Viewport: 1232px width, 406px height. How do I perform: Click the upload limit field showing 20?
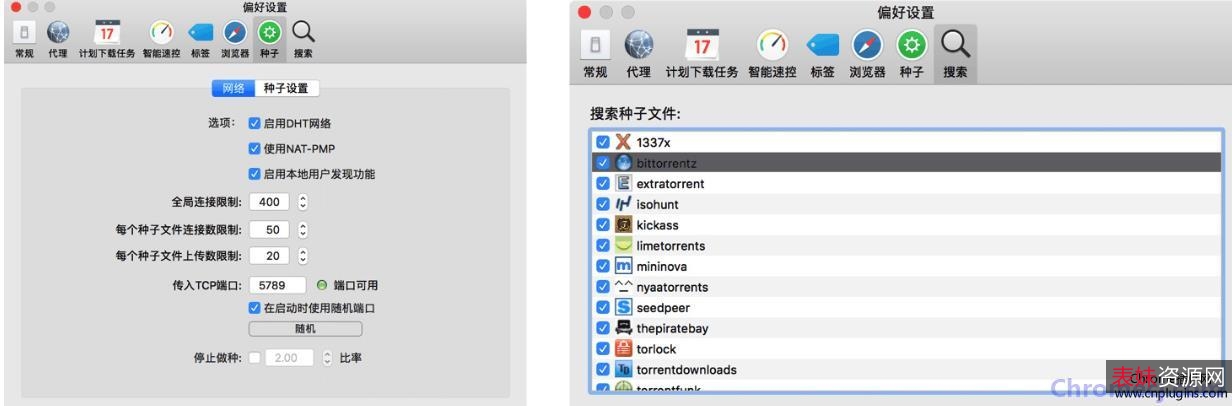(269, 256)
